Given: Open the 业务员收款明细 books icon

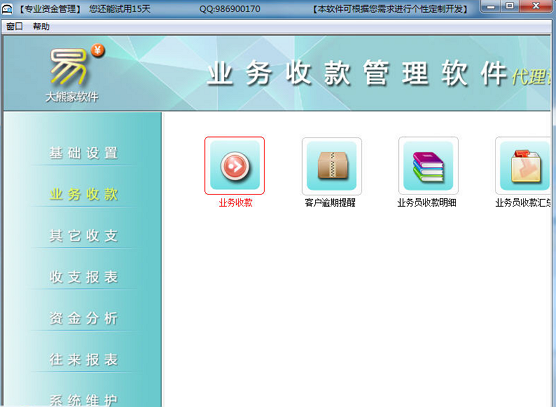Looking at the screenshot, I should (428, 166).
